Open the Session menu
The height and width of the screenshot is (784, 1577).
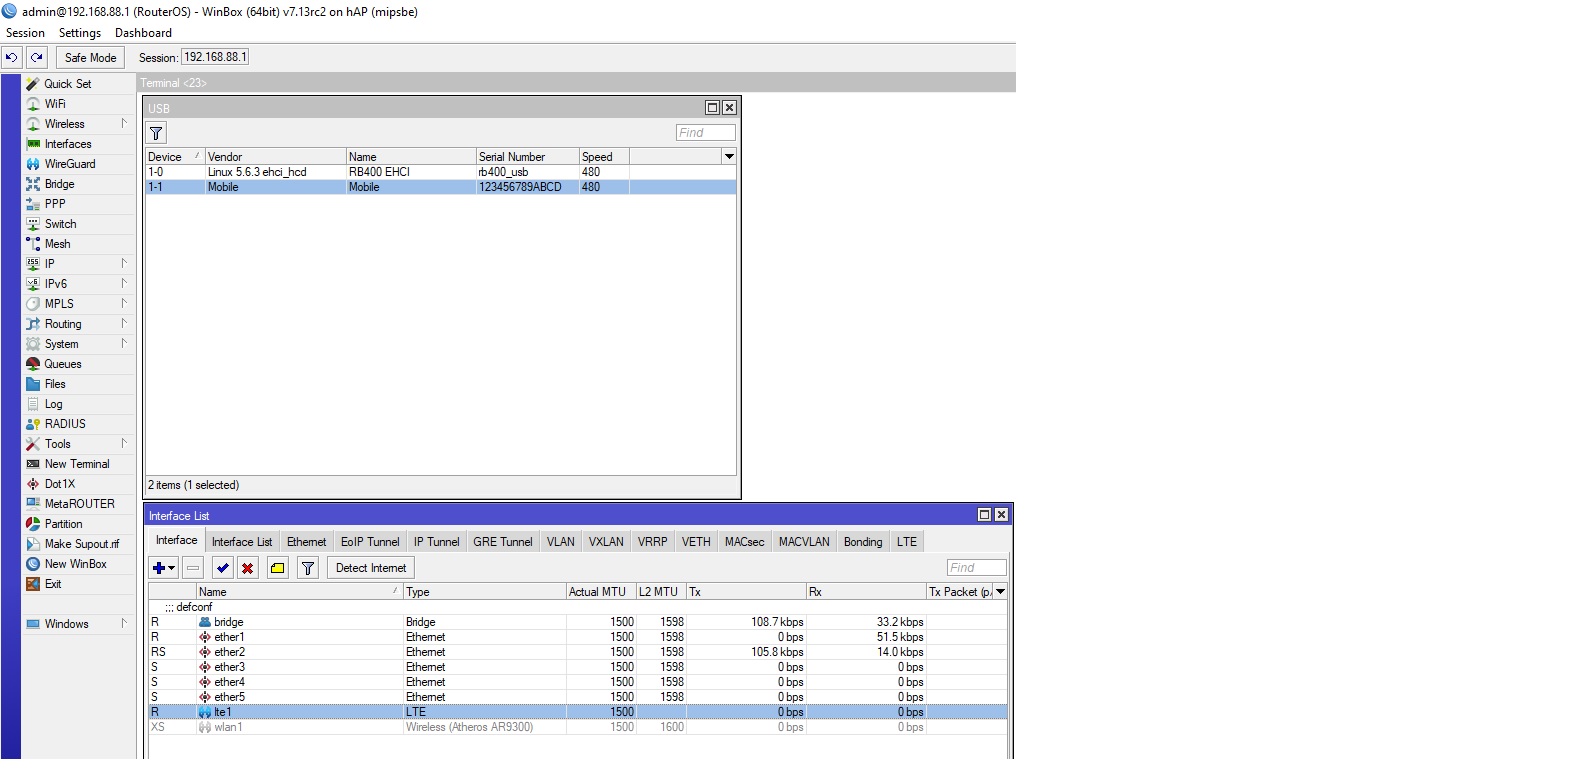(25, 33)
